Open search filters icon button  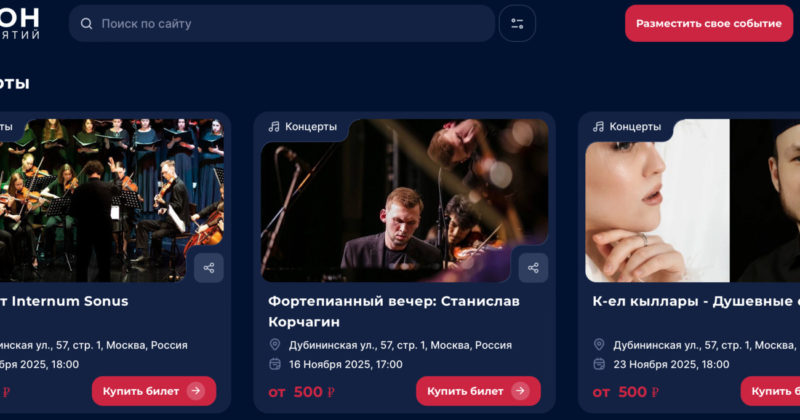click(517, 23)
